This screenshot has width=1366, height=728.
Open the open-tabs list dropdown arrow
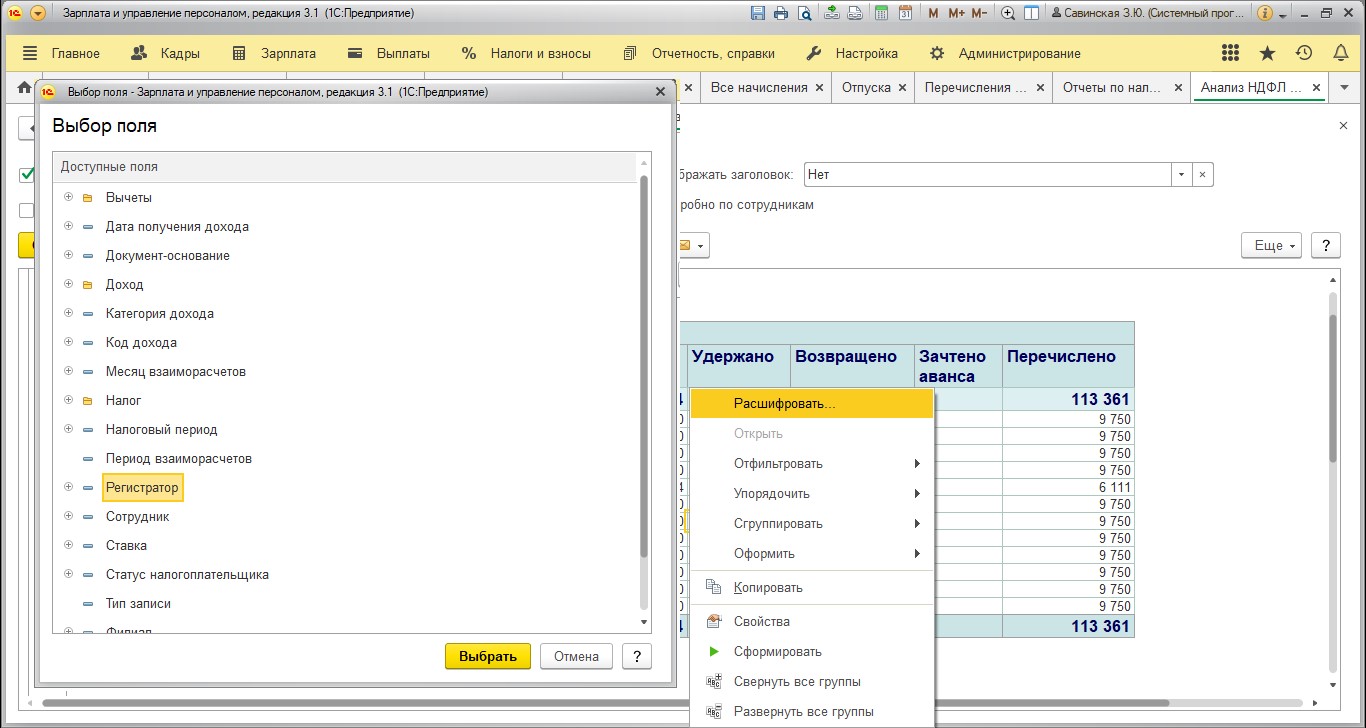[x=1344, y=88]
